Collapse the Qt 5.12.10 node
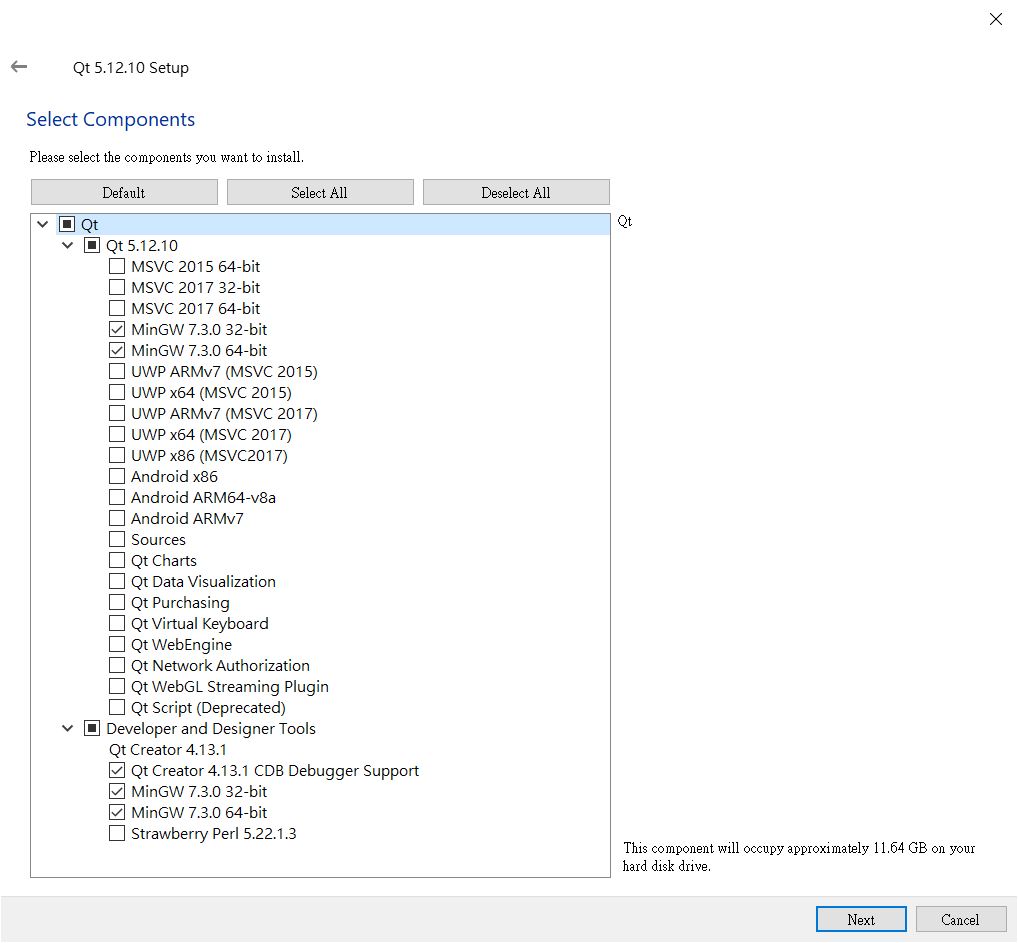Image resolution: width=1018 pixels, height=943 pixels. pos(68,245)
